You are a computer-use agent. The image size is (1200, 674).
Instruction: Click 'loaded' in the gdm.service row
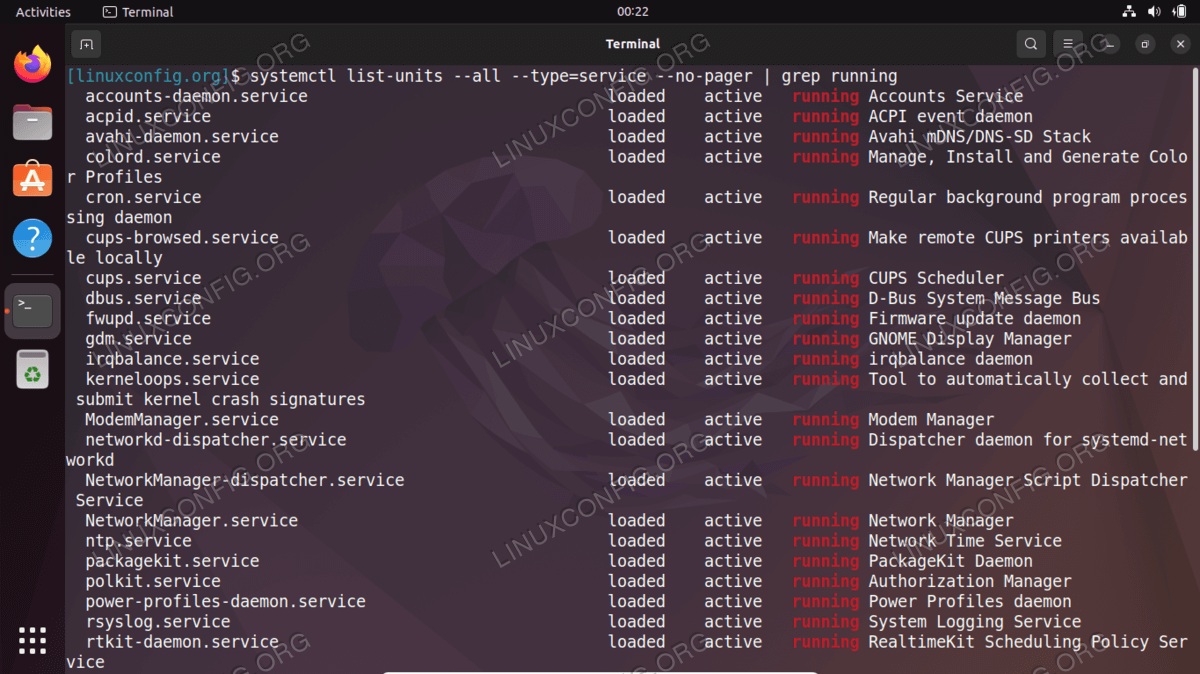click(637, 339)
